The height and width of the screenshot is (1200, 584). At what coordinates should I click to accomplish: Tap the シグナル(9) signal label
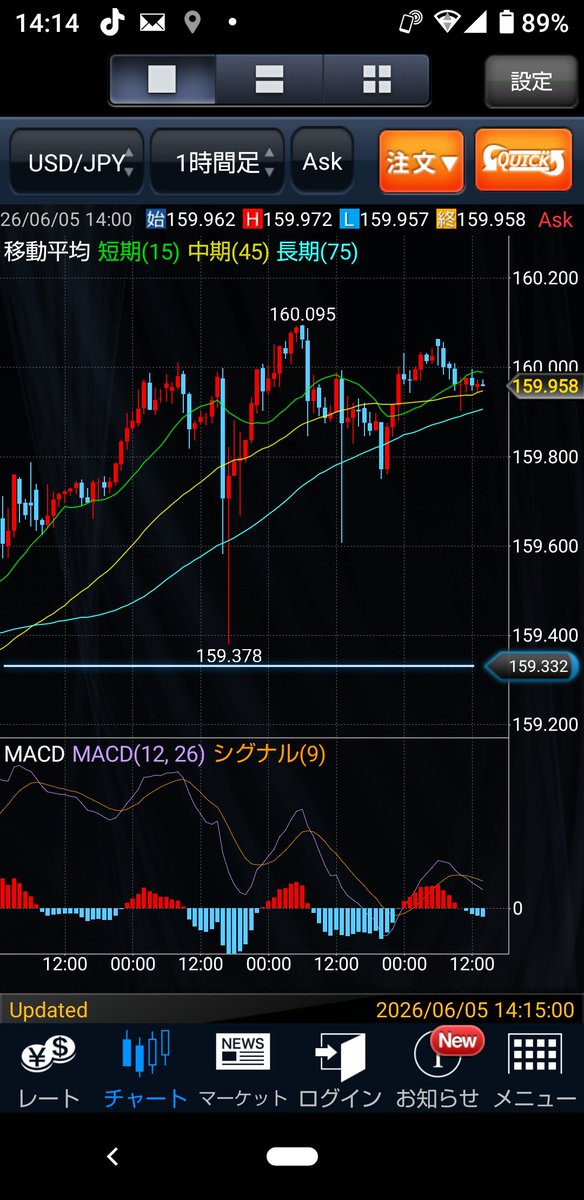(269, 754)
